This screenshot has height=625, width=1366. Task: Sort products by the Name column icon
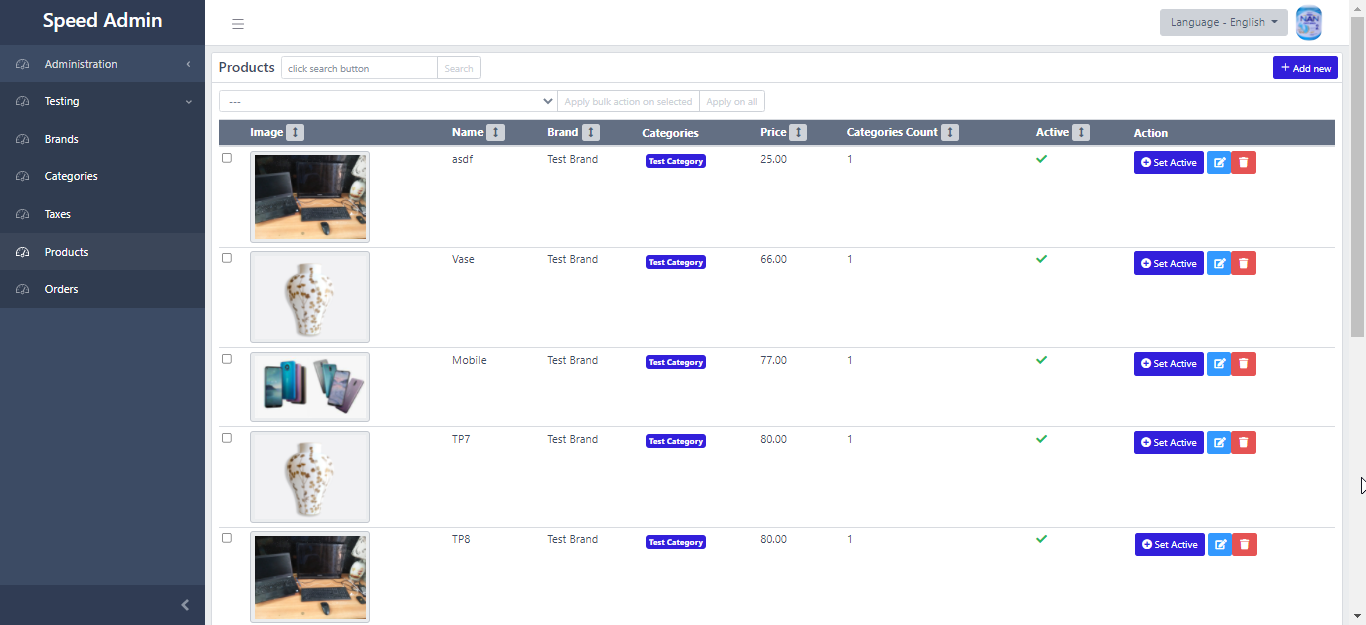496,133
